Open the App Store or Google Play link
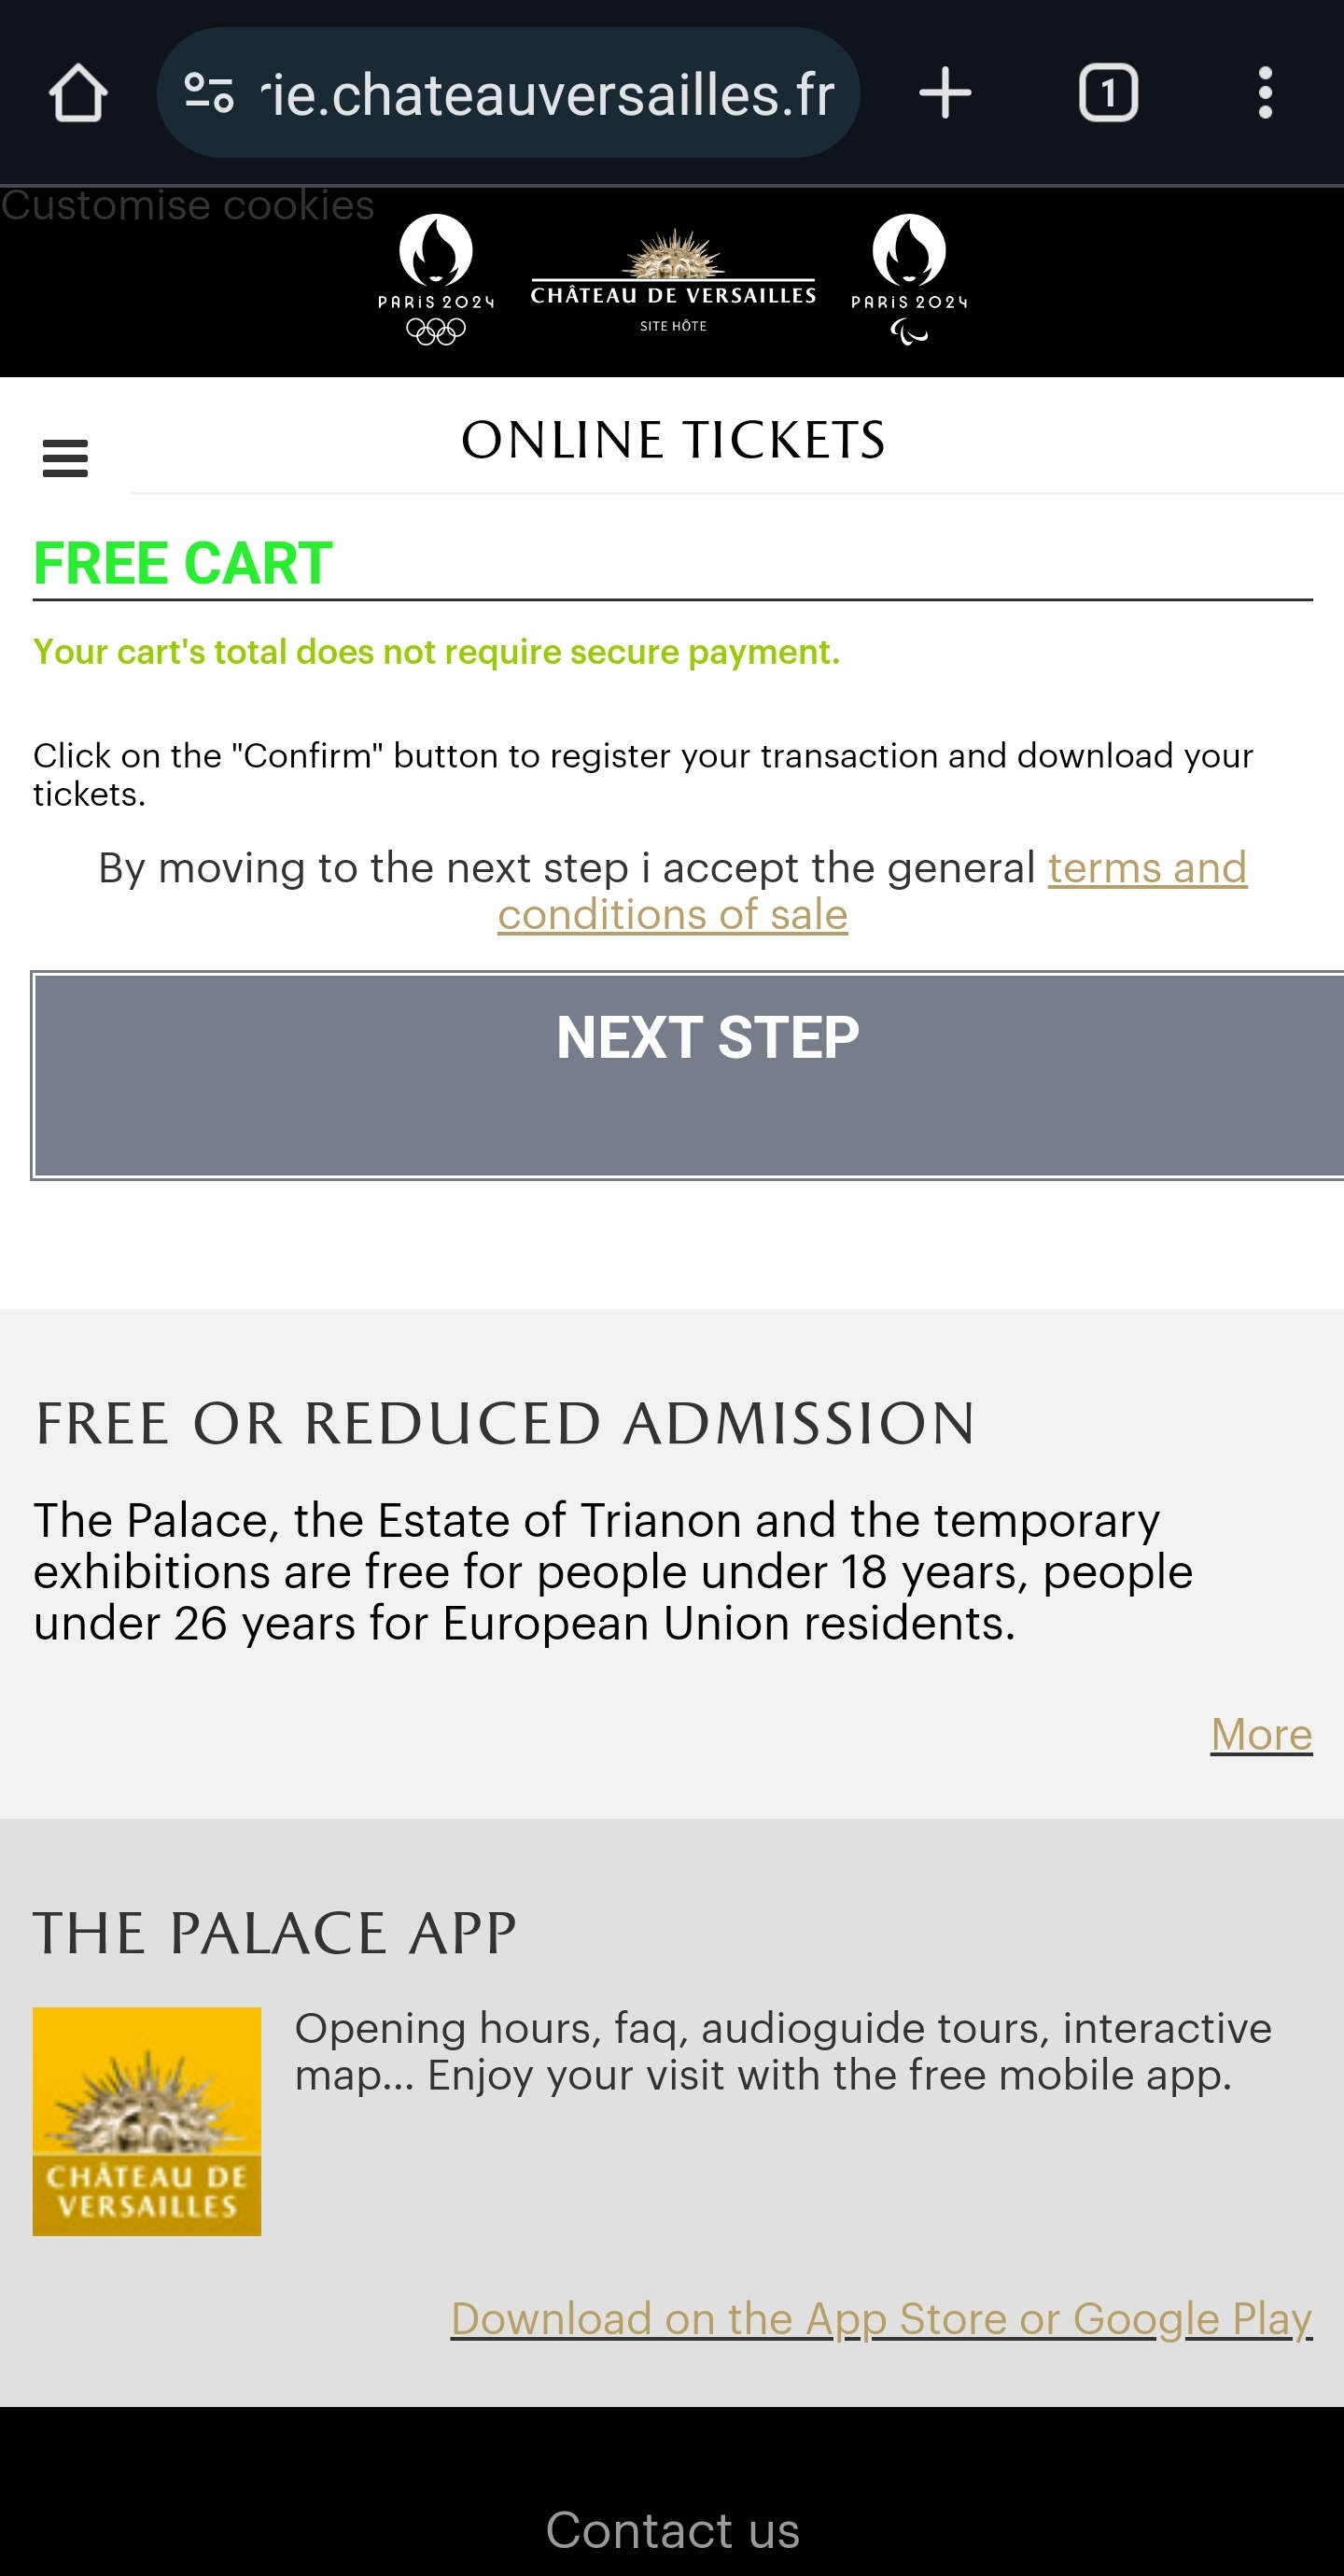The width and height of the screenshot is (1344, 2576). (881, 2318)
